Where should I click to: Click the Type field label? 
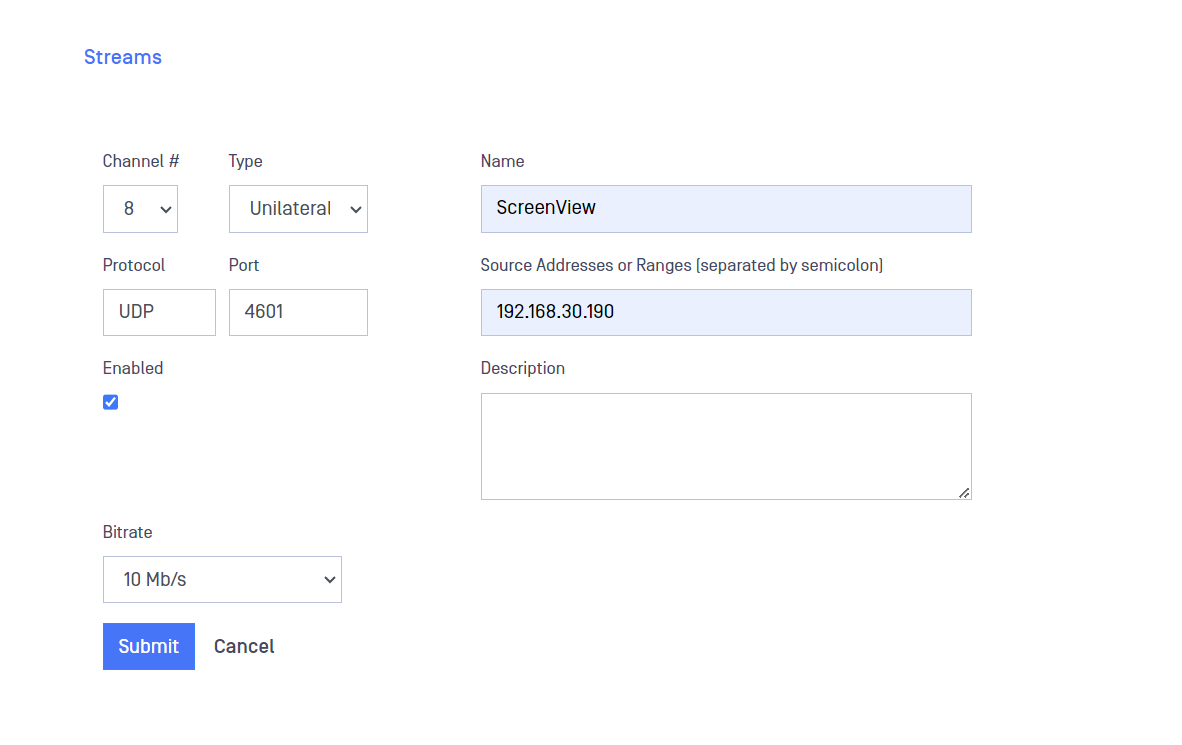click(x=246, y=161)
